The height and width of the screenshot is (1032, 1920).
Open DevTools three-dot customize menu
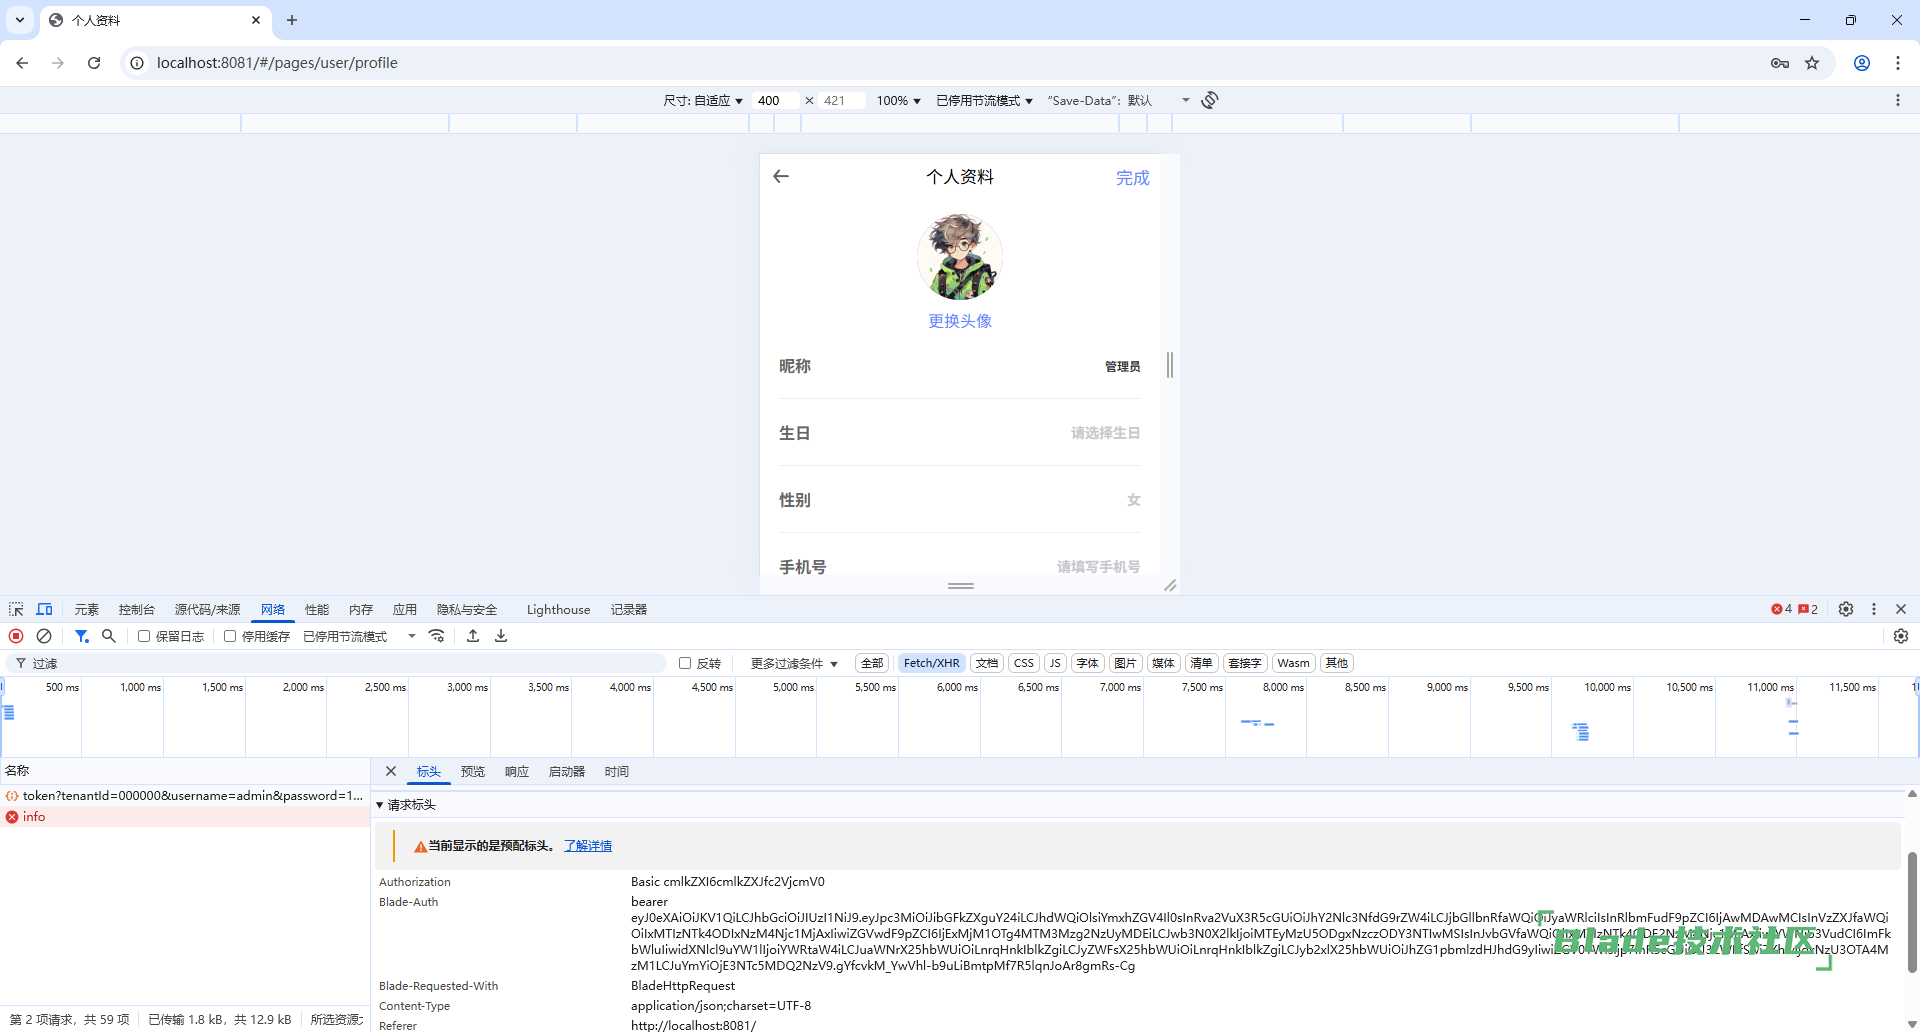click(x=1874, y=609)
